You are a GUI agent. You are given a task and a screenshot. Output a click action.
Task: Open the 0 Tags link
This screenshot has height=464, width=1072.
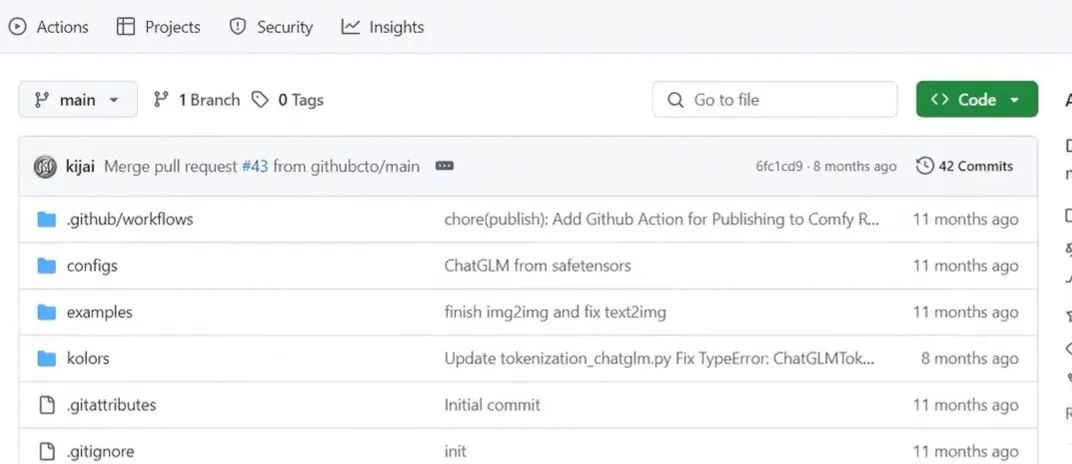click(288, 100)
